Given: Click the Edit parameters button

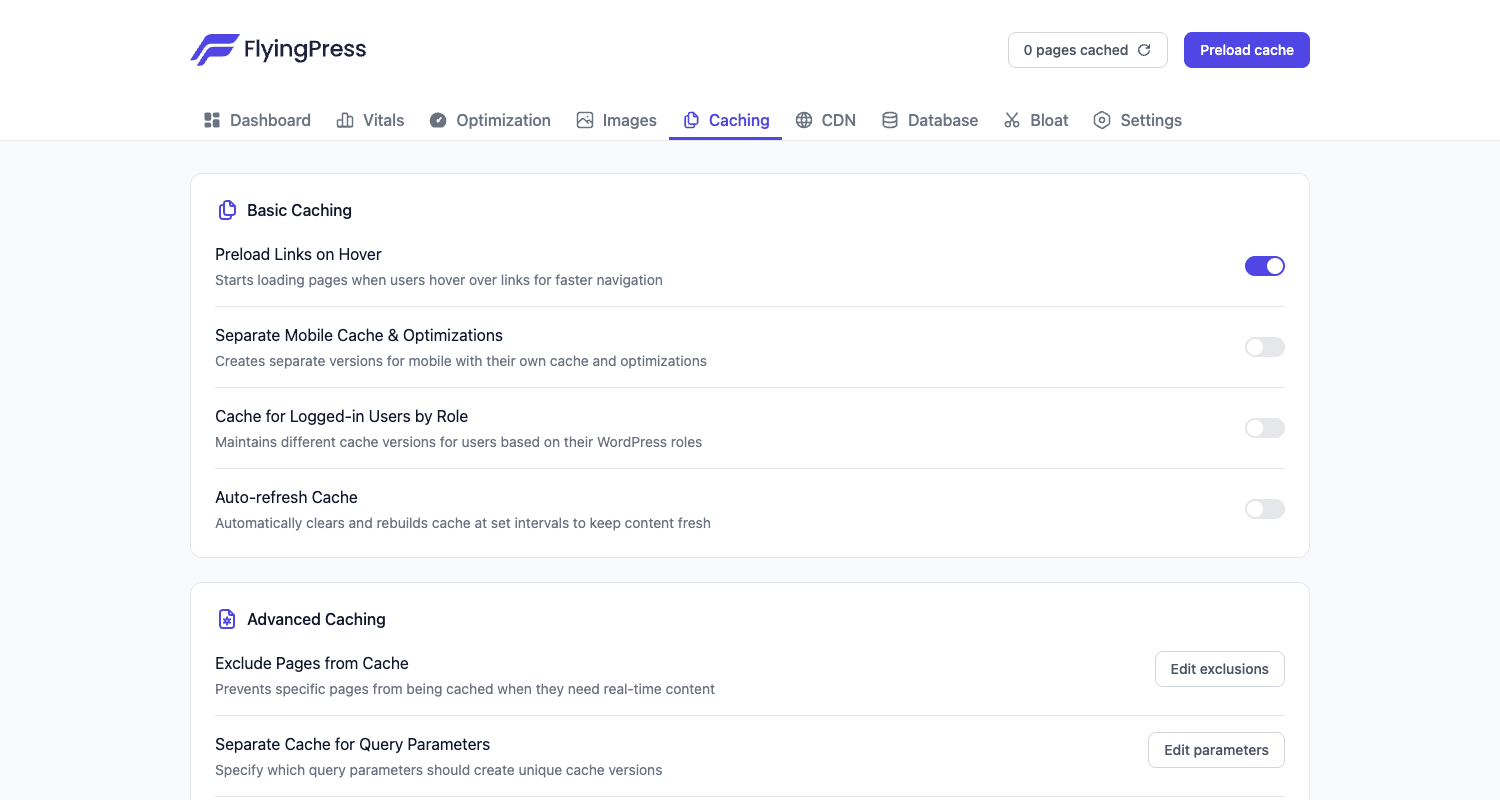Looking at the screenshot, I should pos(1216,750).
